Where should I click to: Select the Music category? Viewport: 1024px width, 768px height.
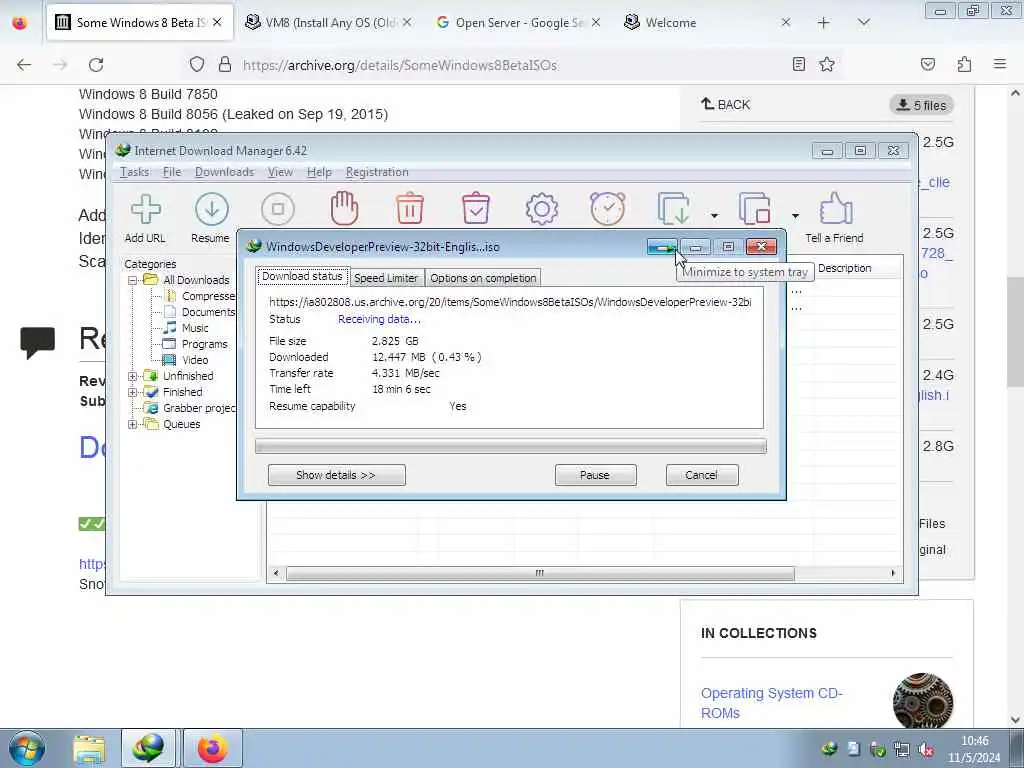coord(186,328)
